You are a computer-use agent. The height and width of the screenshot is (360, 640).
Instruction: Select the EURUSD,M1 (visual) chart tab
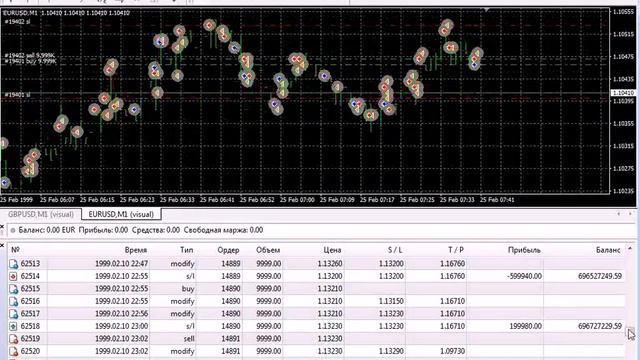[x=121, y=214]
